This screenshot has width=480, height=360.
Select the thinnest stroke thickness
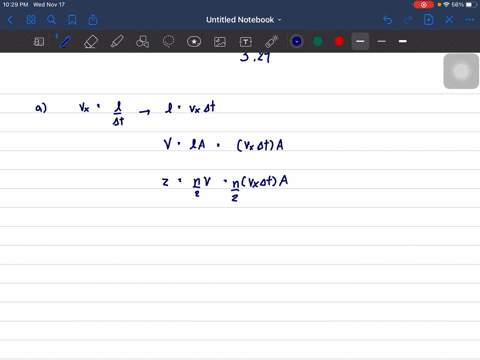pos(382,41)
